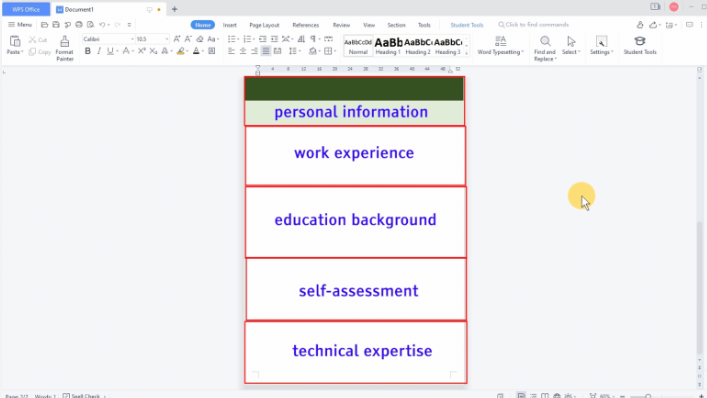Screen dimensions: 707x398
Task: Toggle Spell Check in status bar
Action: 81,396
